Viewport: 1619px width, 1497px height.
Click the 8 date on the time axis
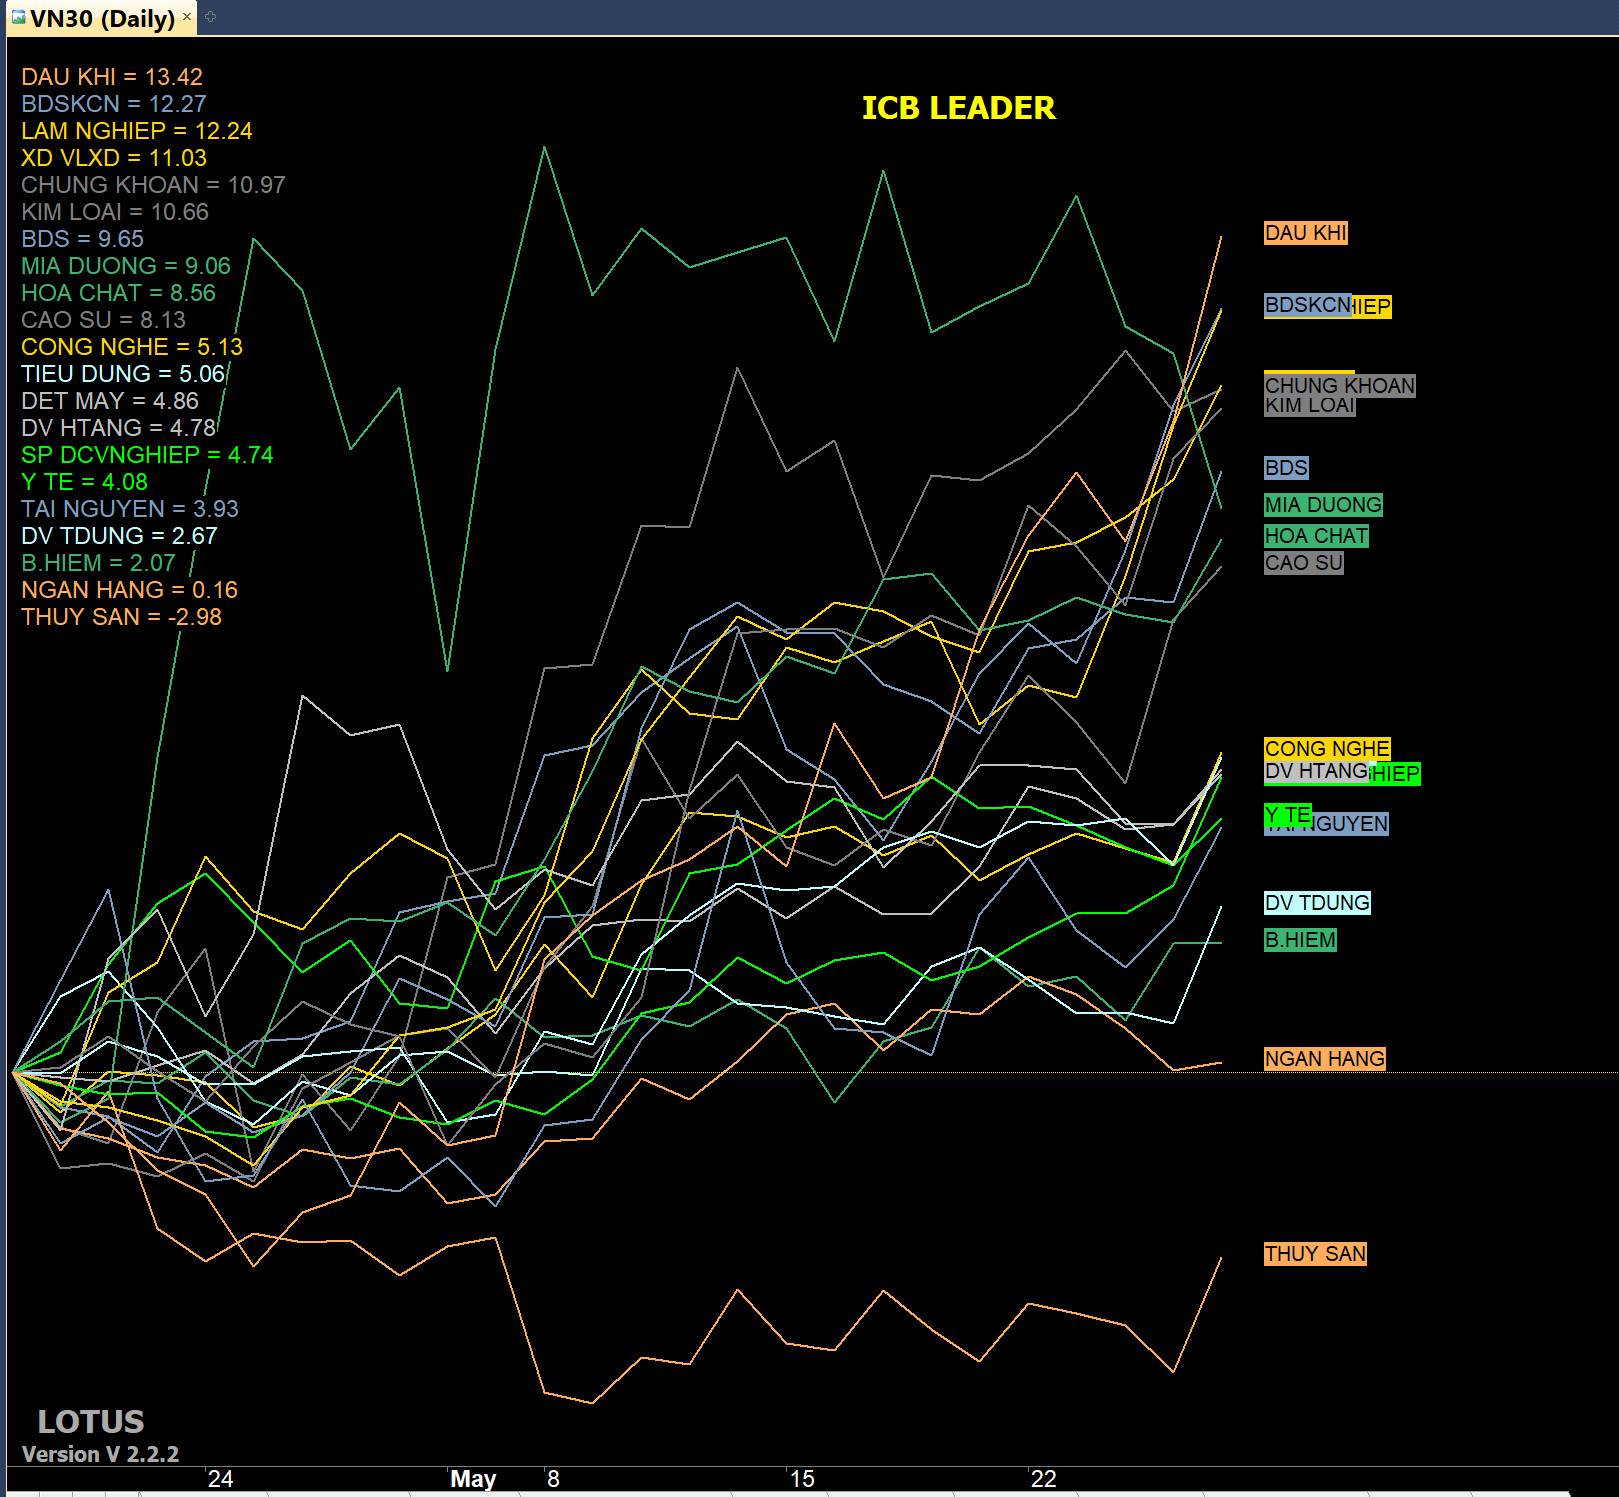553,1479
